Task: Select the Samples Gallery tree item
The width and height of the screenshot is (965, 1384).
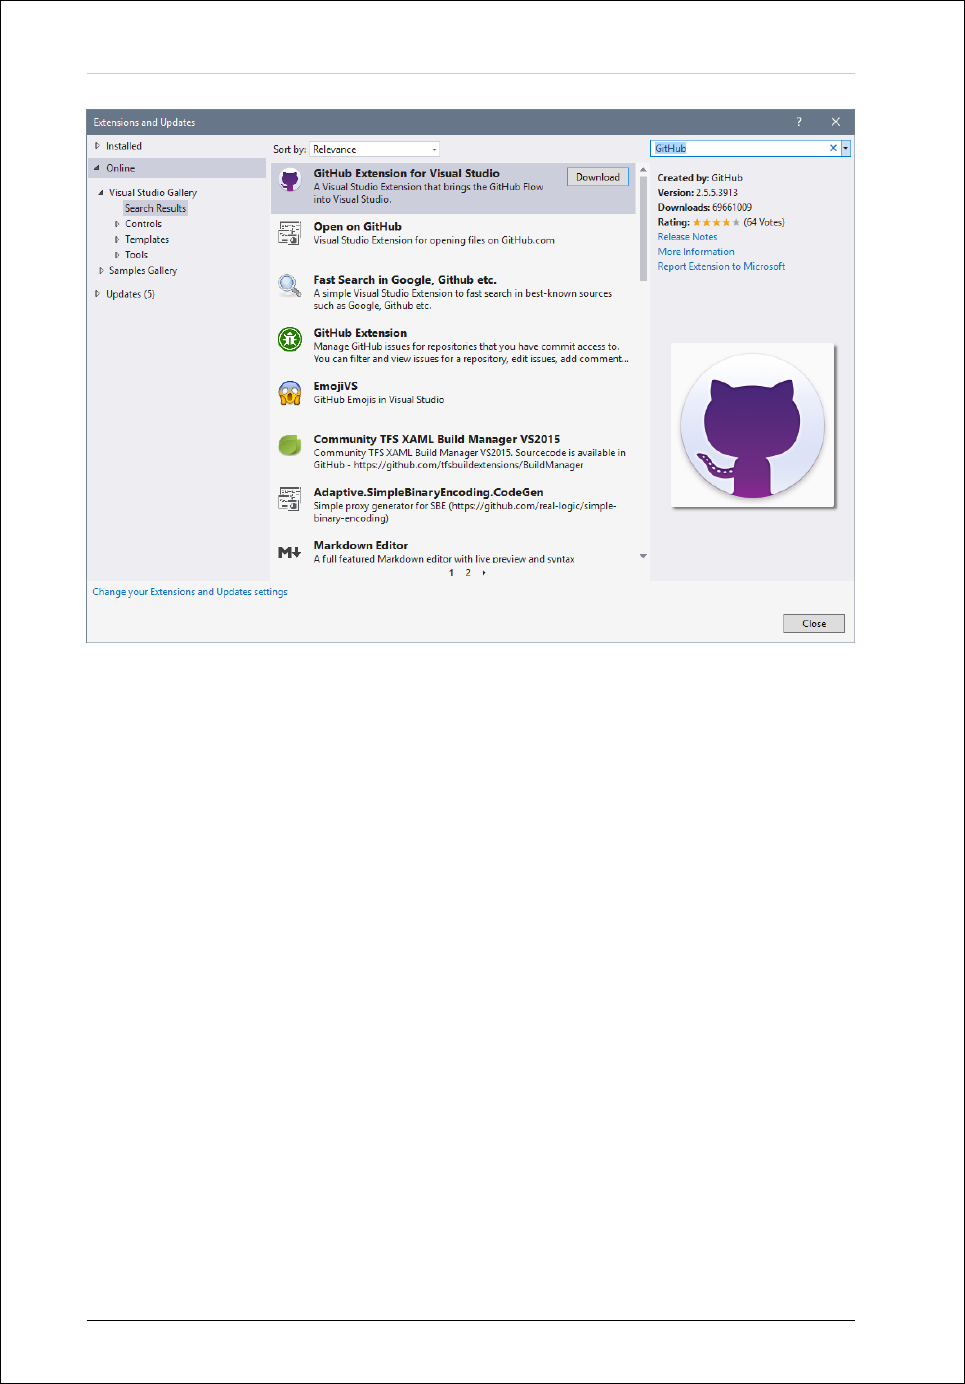Action: (x=143, y=271)
